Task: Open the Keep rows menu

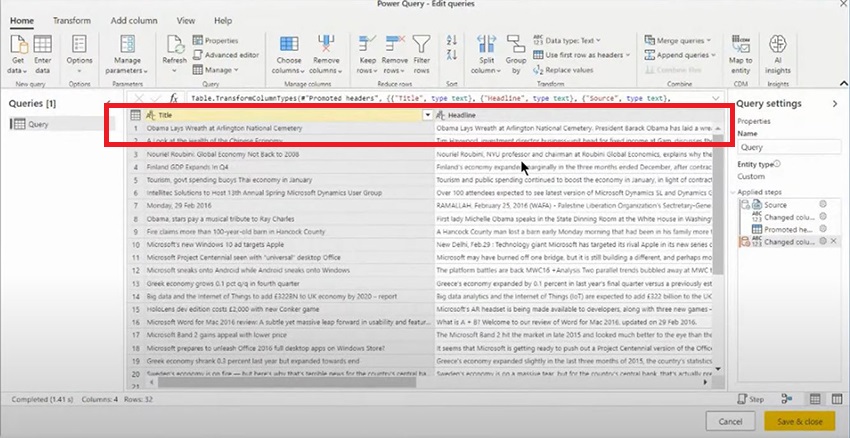Action: [368, 55]
